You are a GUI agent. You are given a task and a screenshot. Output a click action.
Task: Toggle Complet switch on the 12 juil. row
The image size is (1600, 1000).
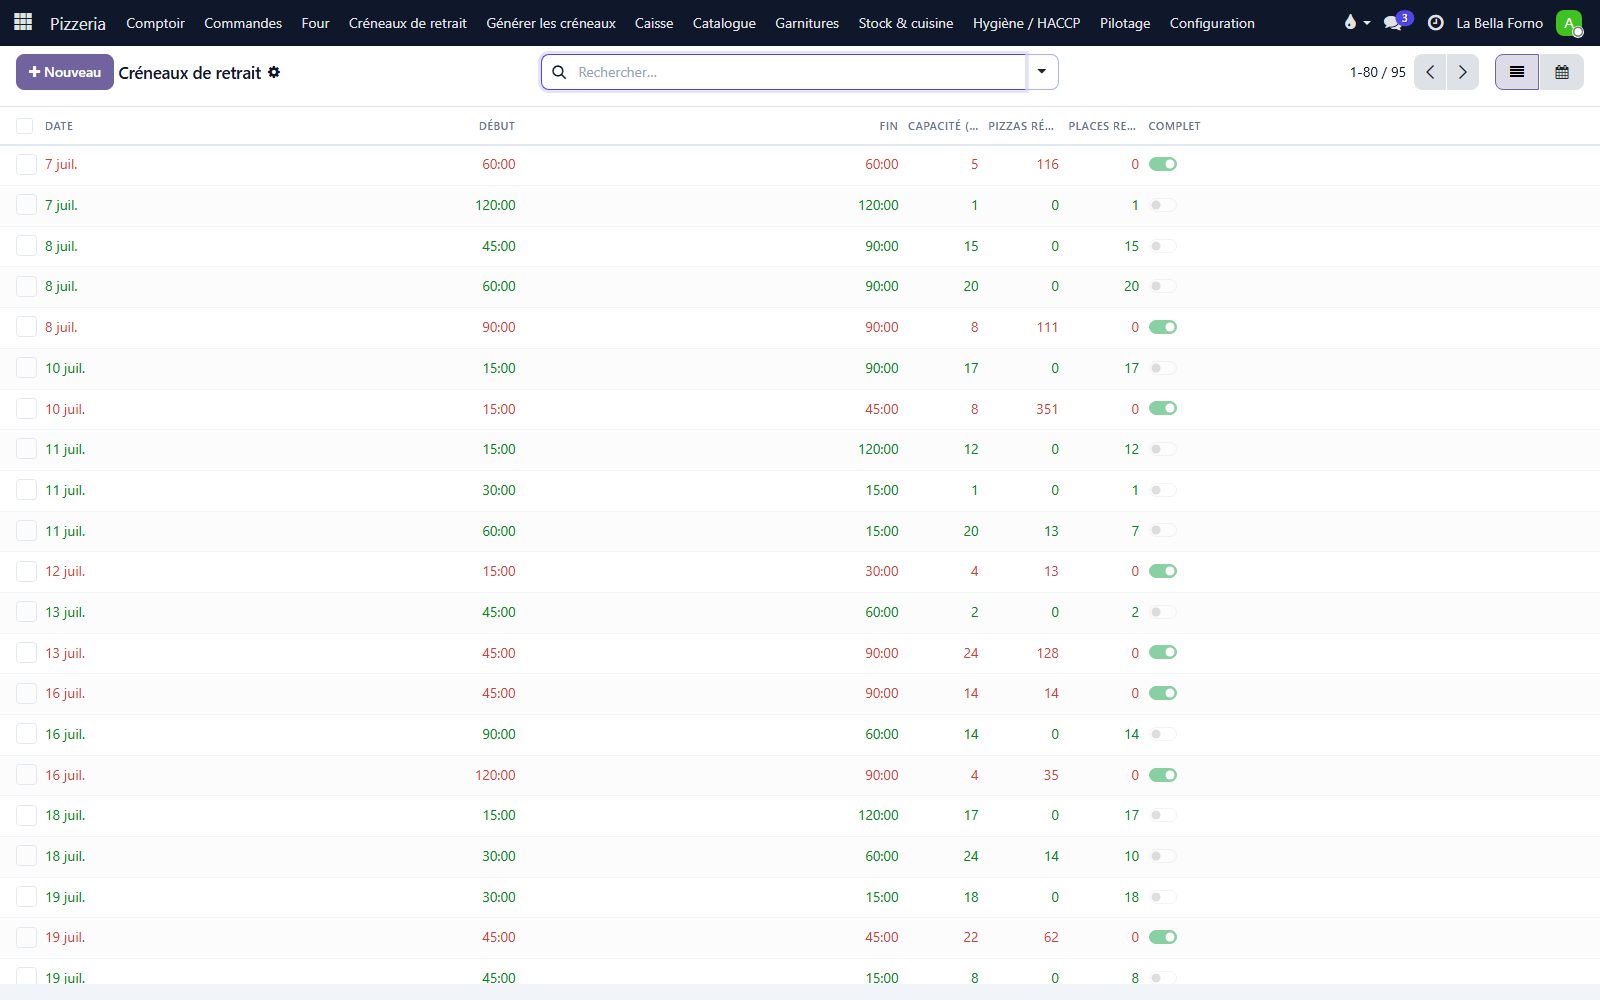pyautogui.click(x=1163, y=571)
